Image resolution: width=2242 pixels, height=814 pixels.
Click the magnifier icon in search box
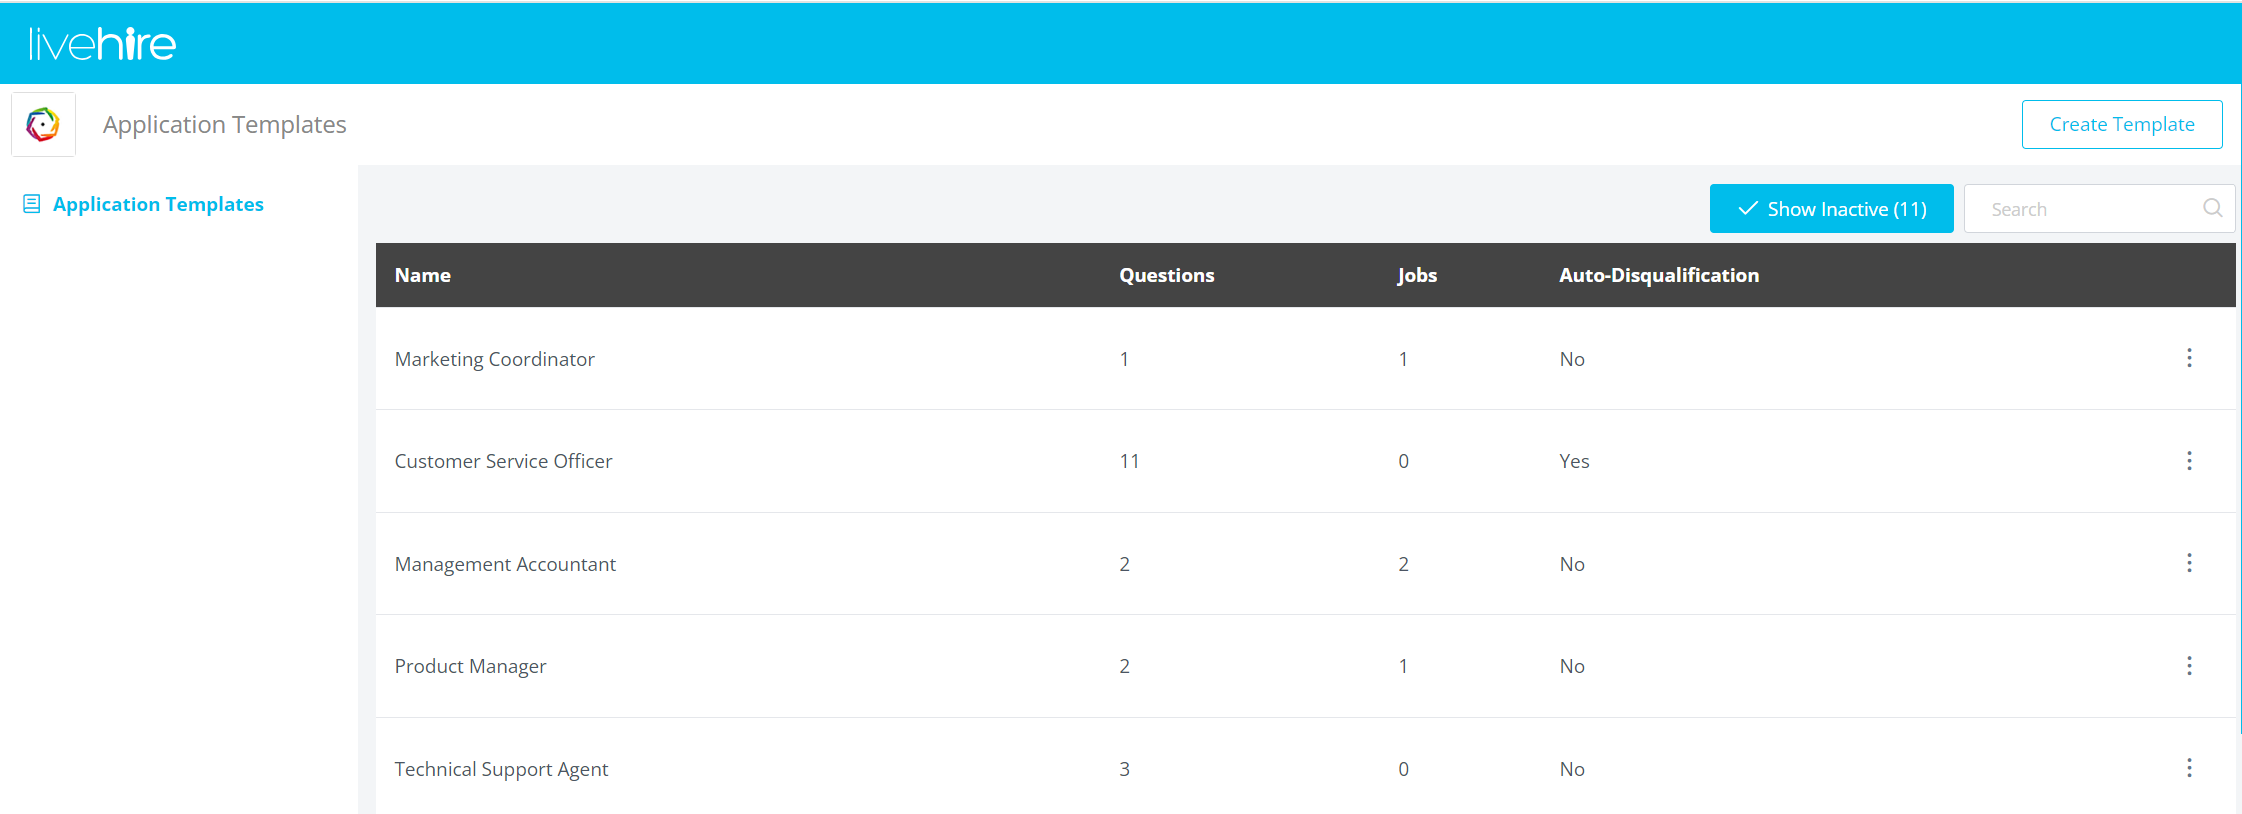coord(2212,208)
